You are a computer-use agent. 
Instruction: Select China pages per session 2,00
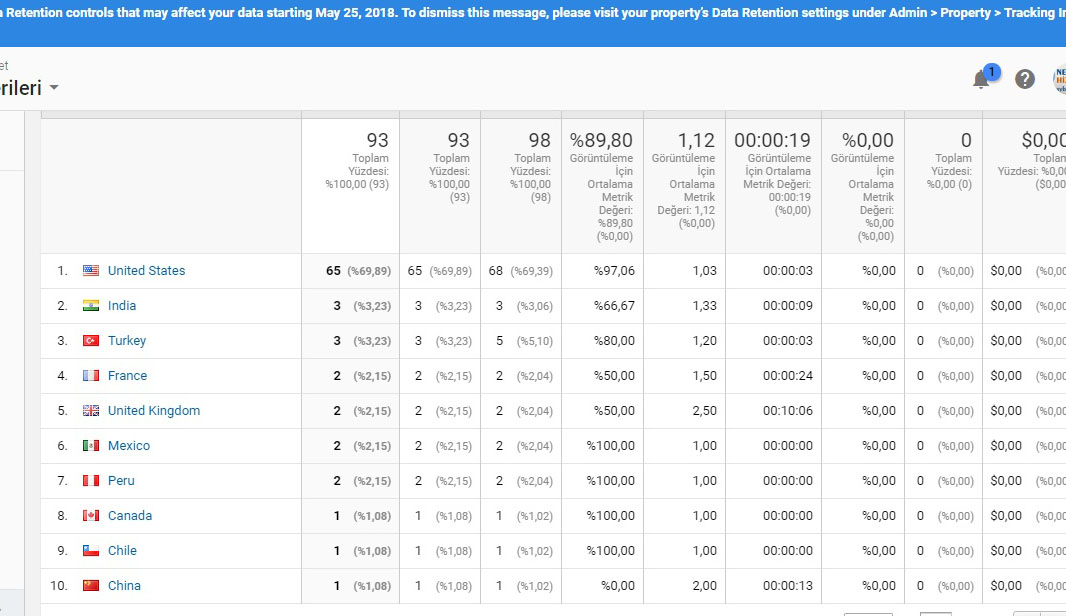(x=704, y=585)
